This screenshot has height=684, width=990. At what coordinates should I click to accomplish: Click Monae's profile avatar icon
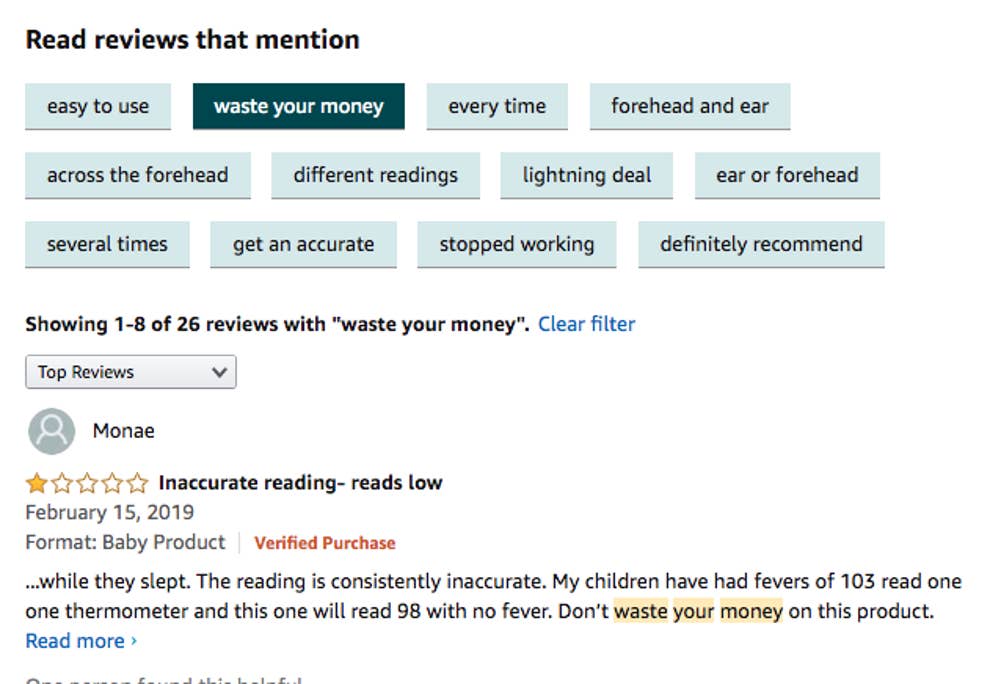pos(52,431)
